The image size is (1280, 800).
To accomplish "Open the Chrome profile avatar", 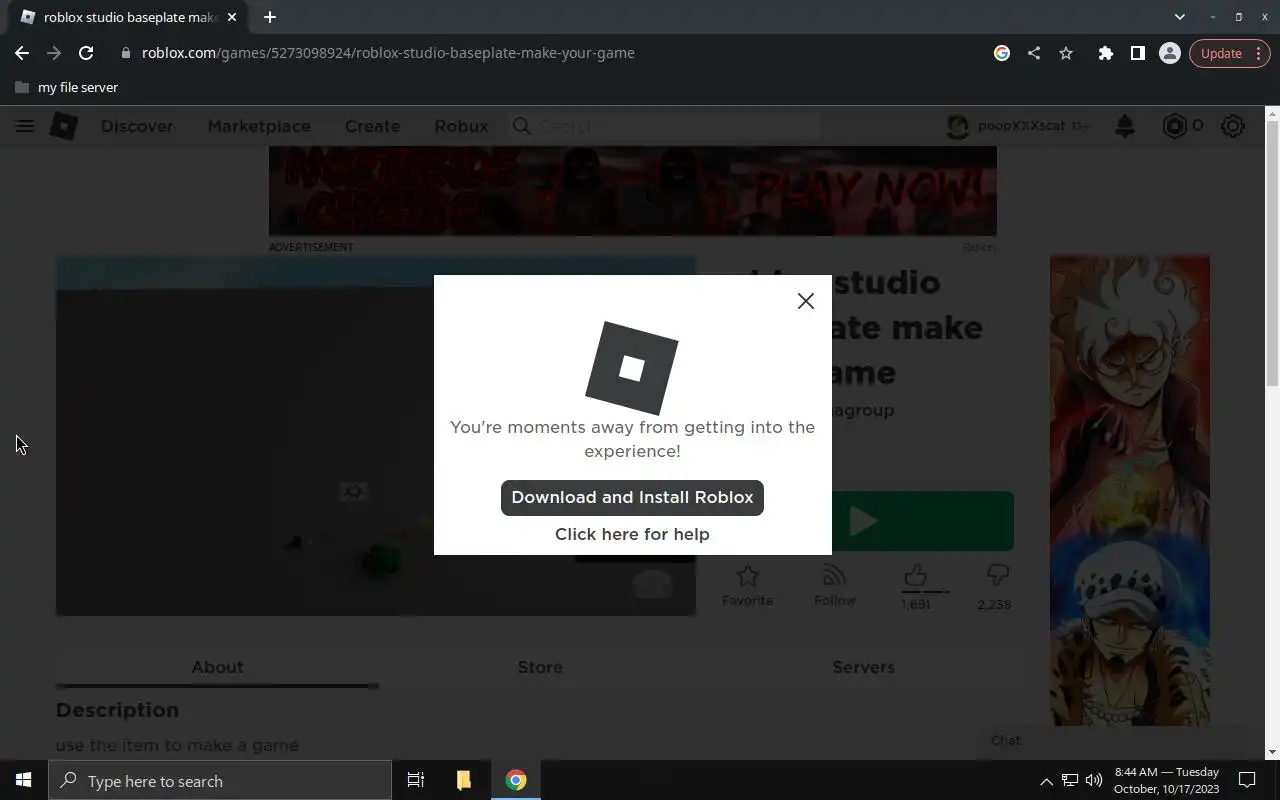I will [x=1169, y=53].
